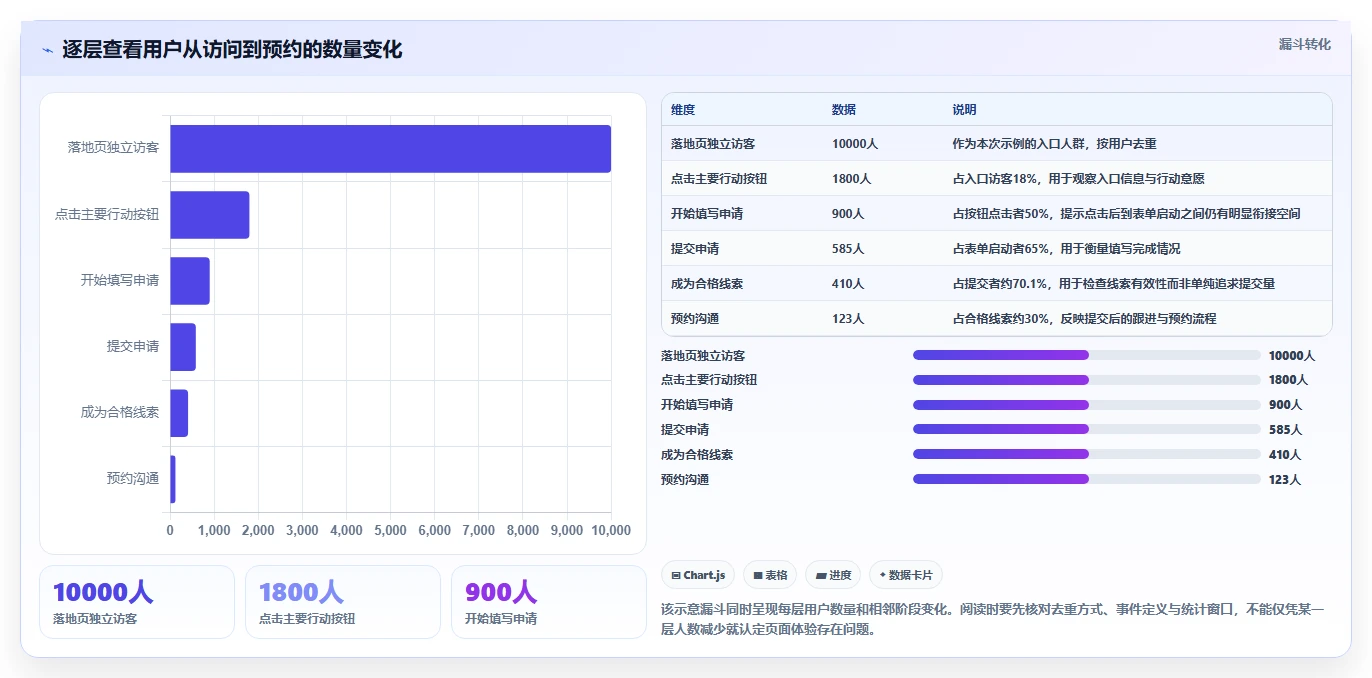Click the 10000人 data card
This screenshot has height=678, width=1372.
pos(137,602)
